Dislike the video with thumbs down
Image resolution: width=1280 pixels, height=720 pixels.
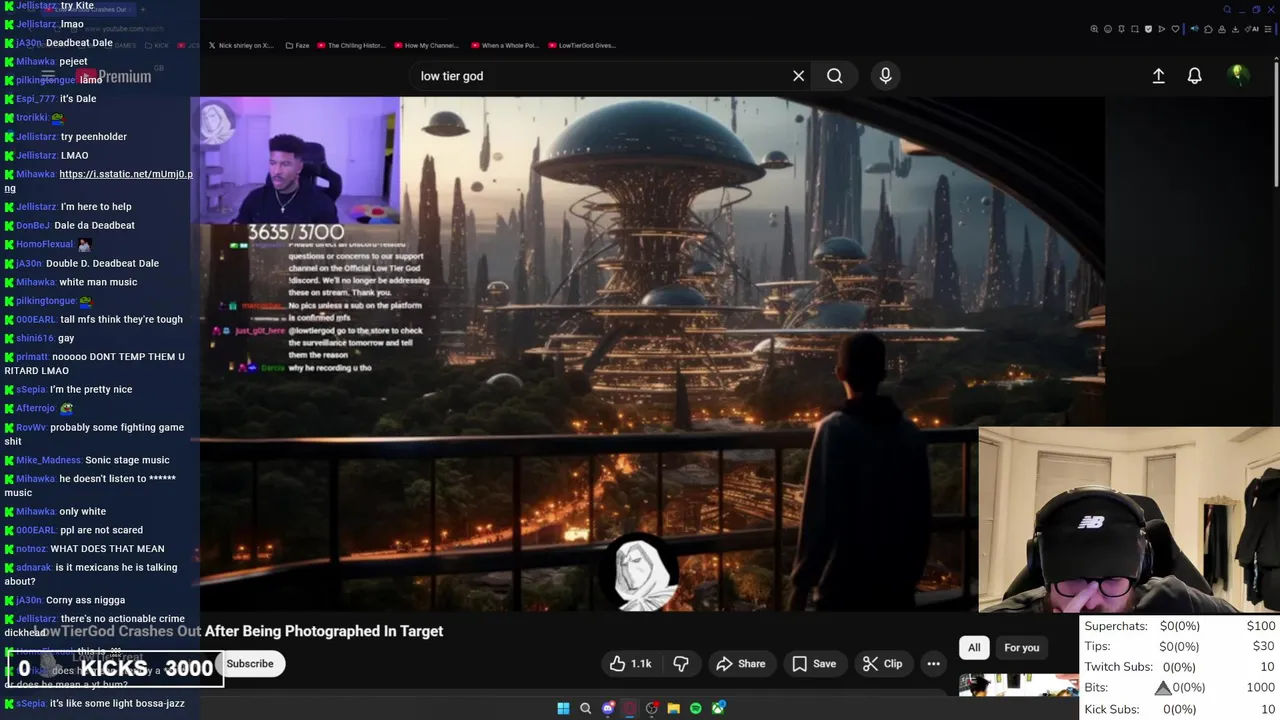[x=681, y=664]
